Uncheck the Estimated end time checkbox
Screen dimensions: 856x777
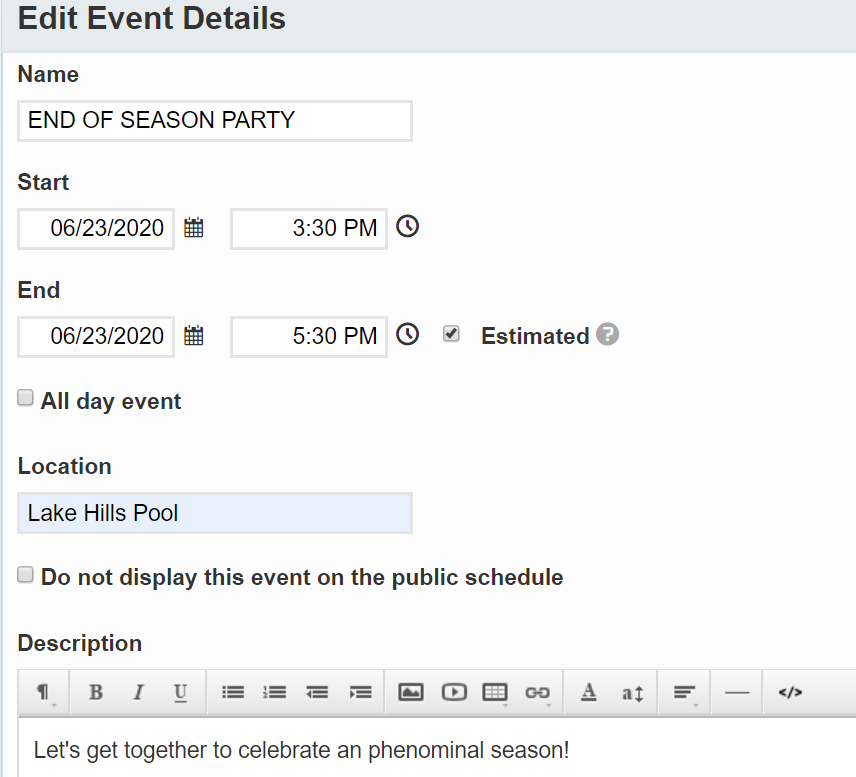452,335
